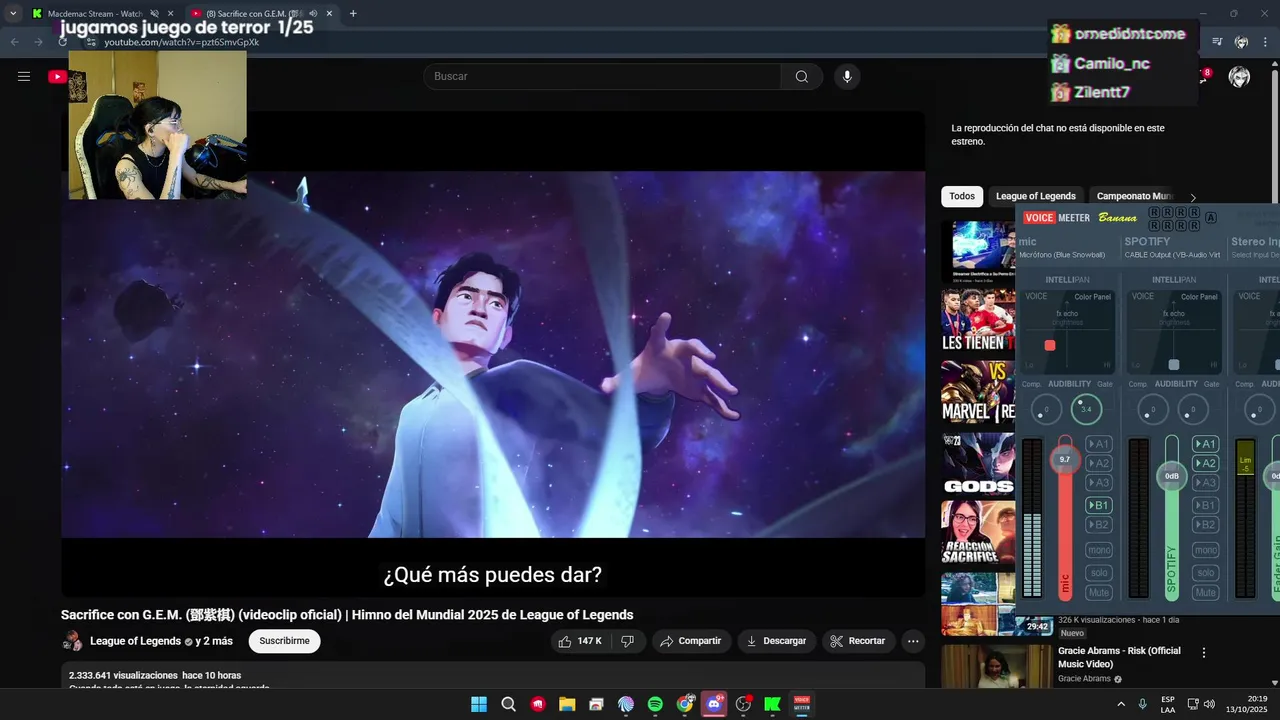Screen dimensions: 1280x720
Task: Toggle B1 output on mic strip
Action: (1098, 505)
